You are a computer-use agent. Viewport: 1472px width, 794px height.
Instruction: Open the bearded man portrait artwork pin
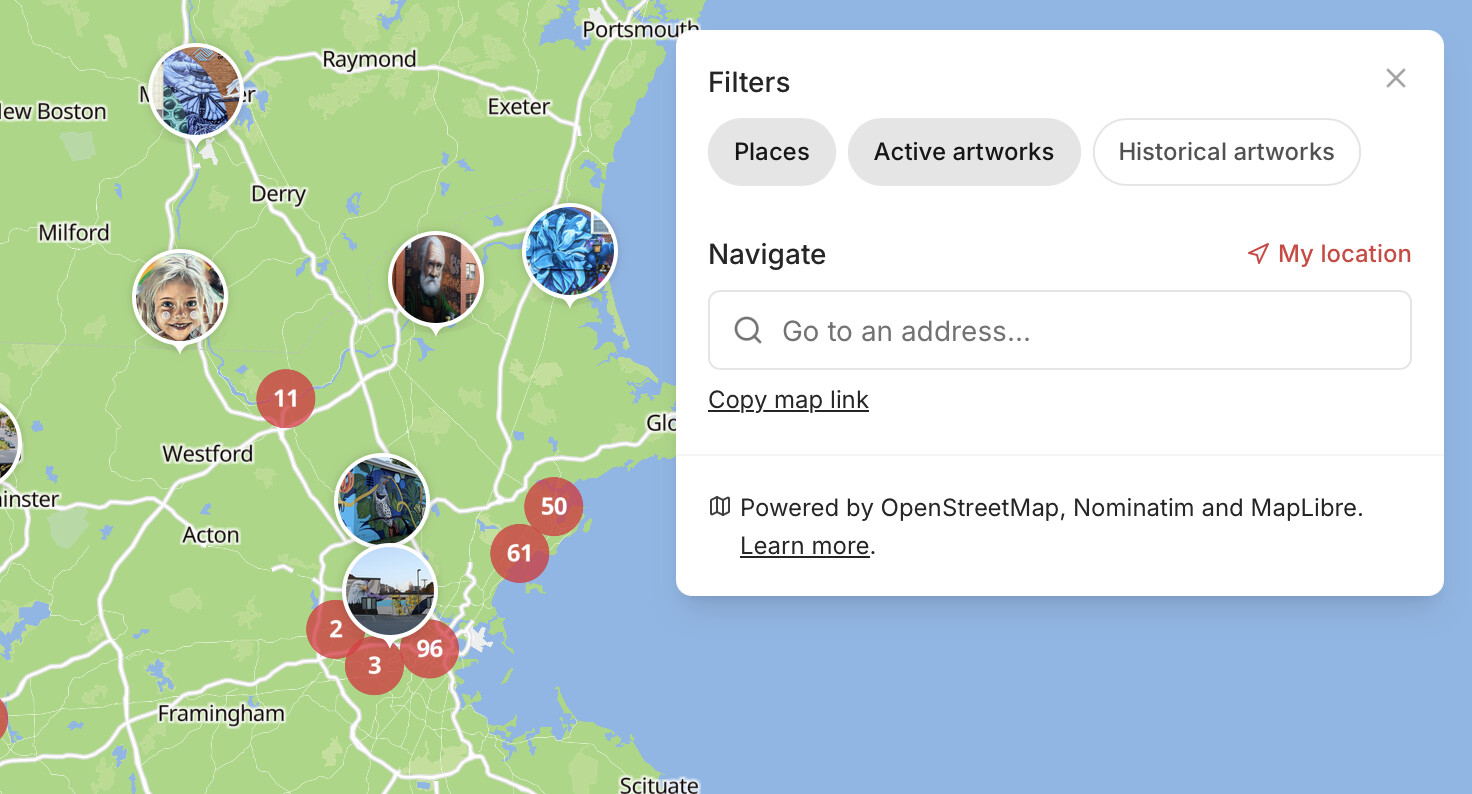click(436, 280)
